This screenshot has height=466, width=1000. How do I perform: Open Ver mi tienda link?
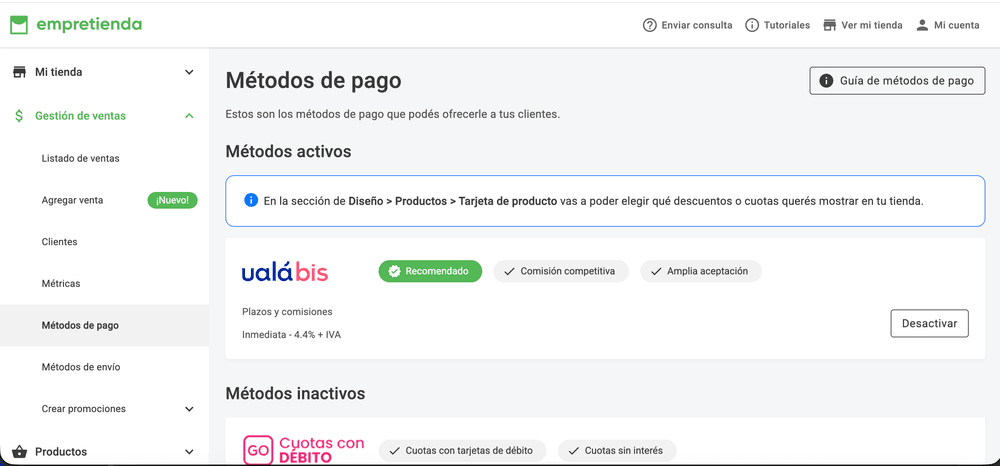click(x=872, y=25)
